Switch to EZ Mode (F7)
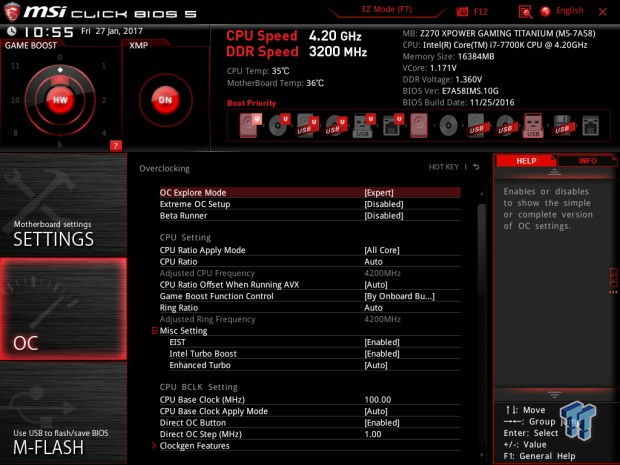 click(x=387, y=9)
